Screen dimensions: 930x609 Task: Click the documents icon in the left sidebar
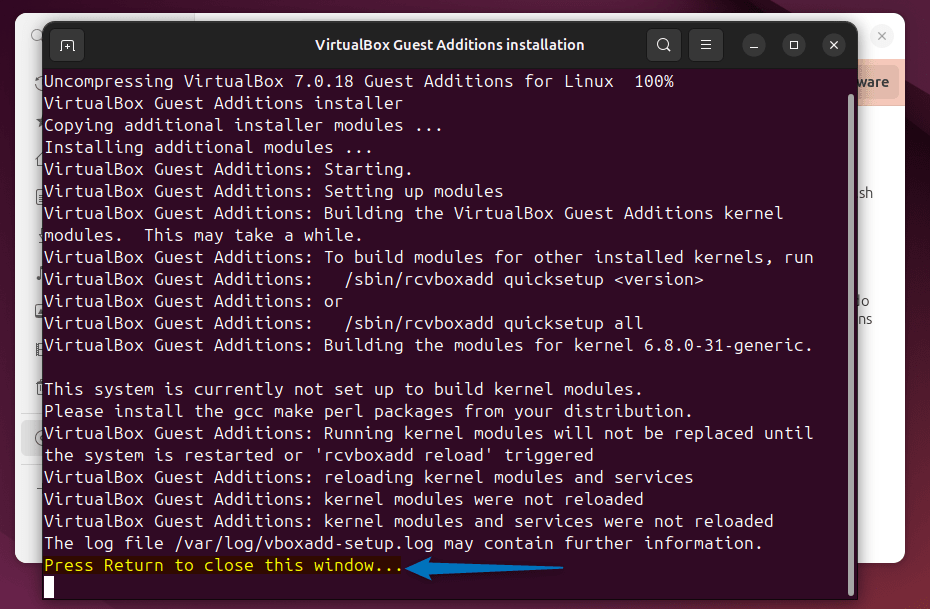click(38, 196)
